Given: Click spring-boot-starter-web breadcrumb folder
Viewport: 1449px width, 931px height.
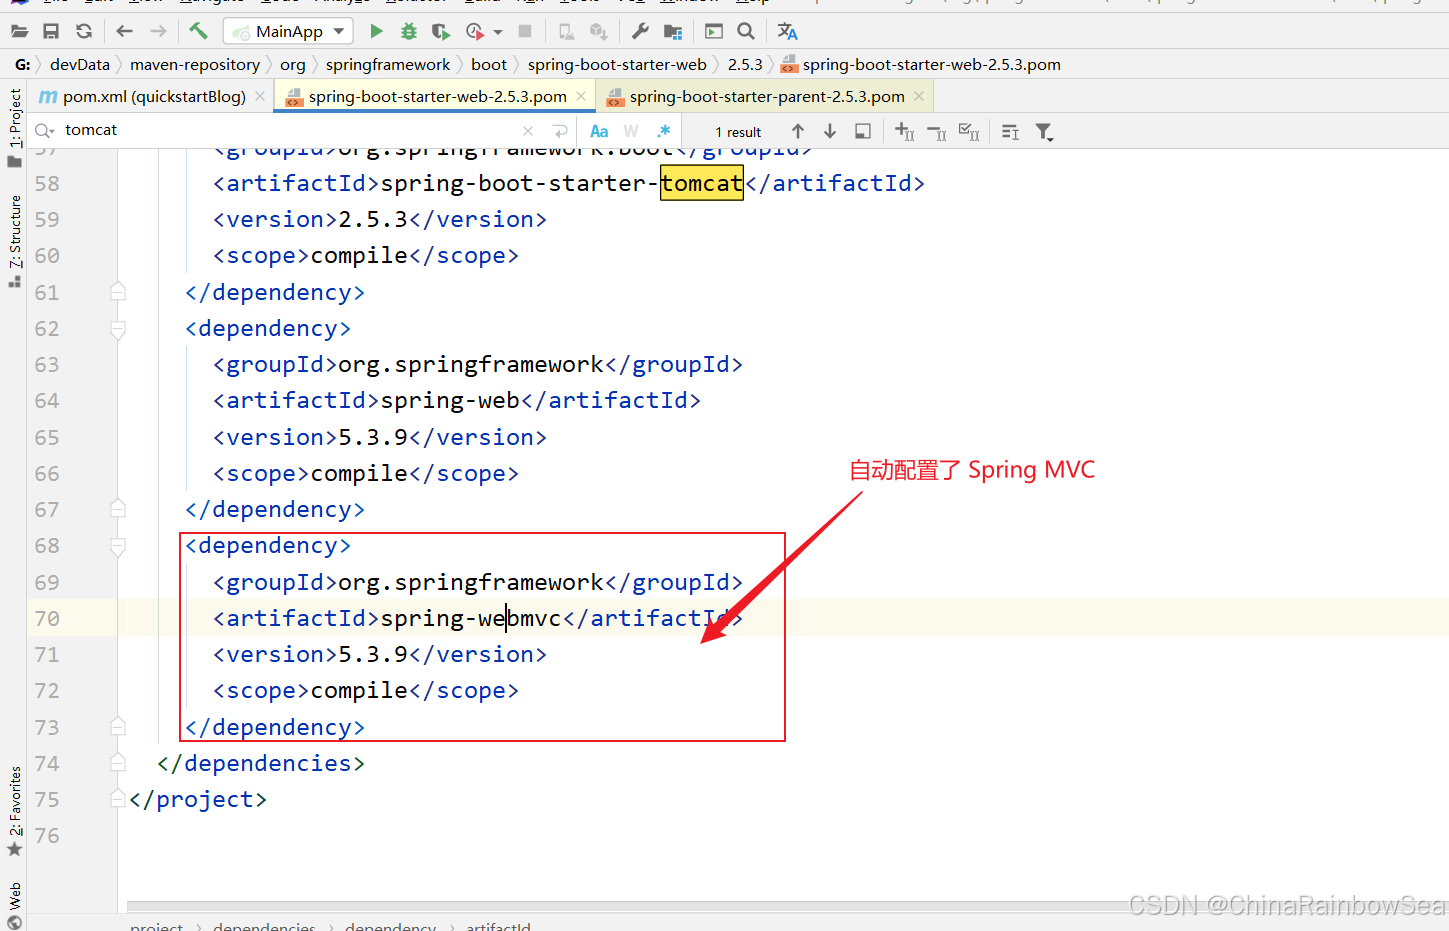Looking at the screenshot, I should pyautogui.click(x=617, y=64).
